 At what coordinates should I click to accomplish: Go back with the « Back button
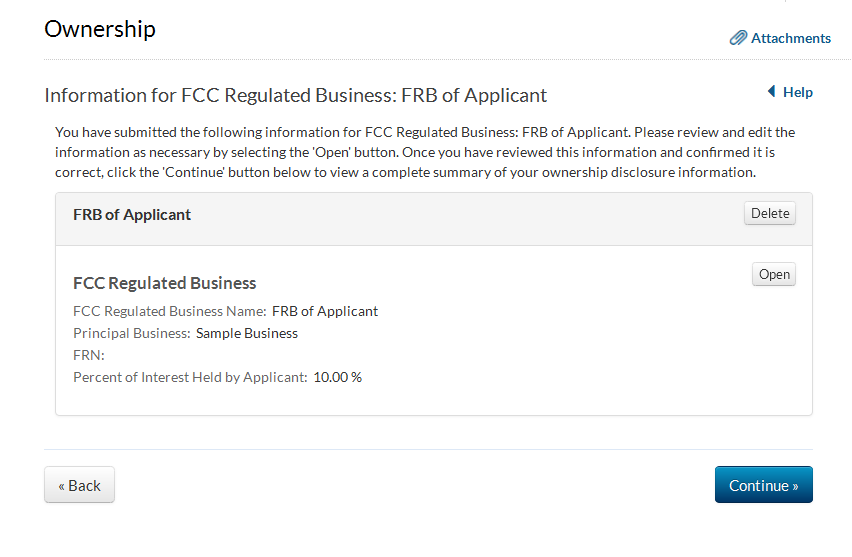(79, 485)
